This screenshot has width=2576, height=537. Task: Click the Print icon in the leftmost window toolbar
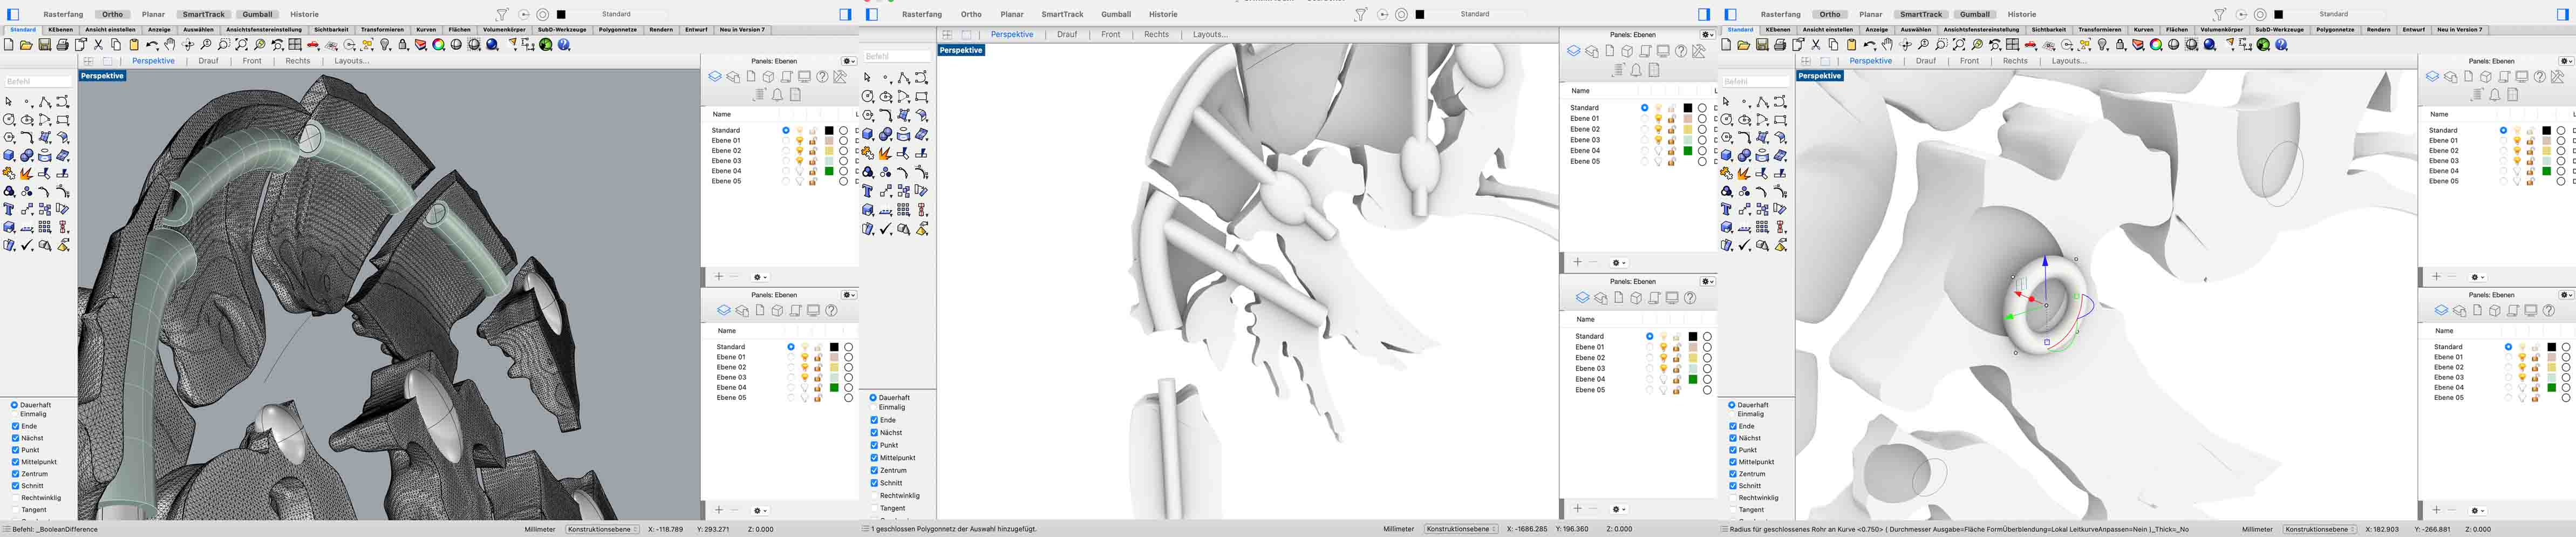tap(62, 45)
